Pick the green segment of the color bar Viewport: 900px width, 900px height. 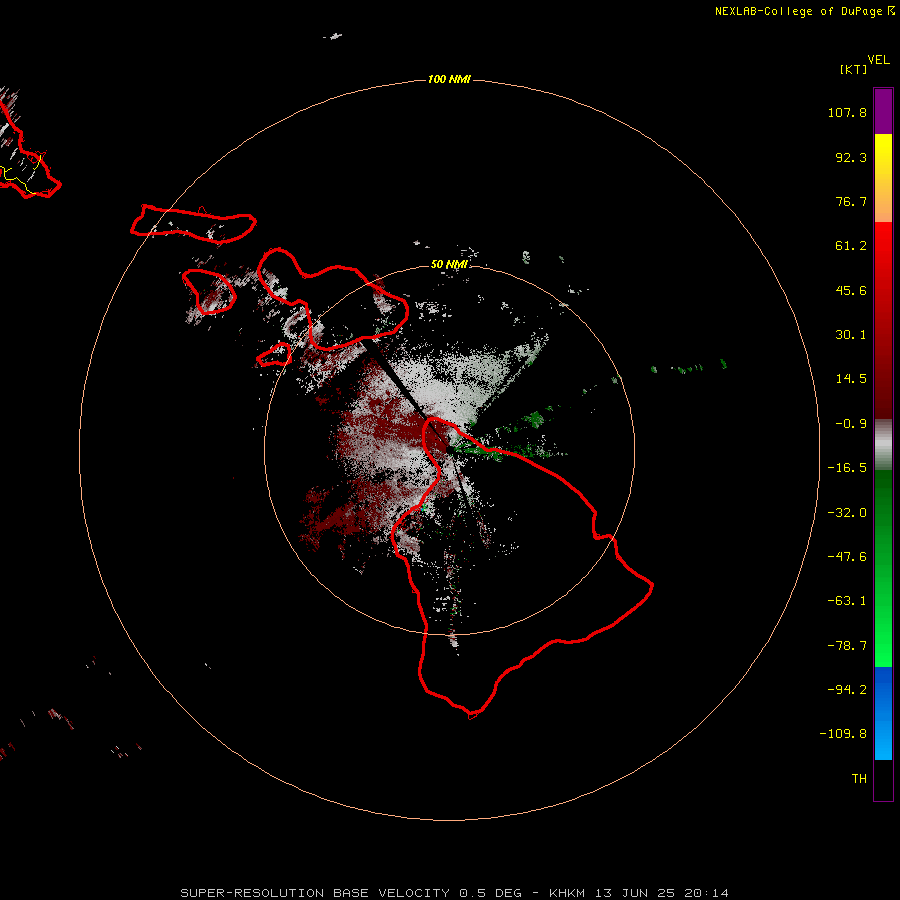pos(883,568)
